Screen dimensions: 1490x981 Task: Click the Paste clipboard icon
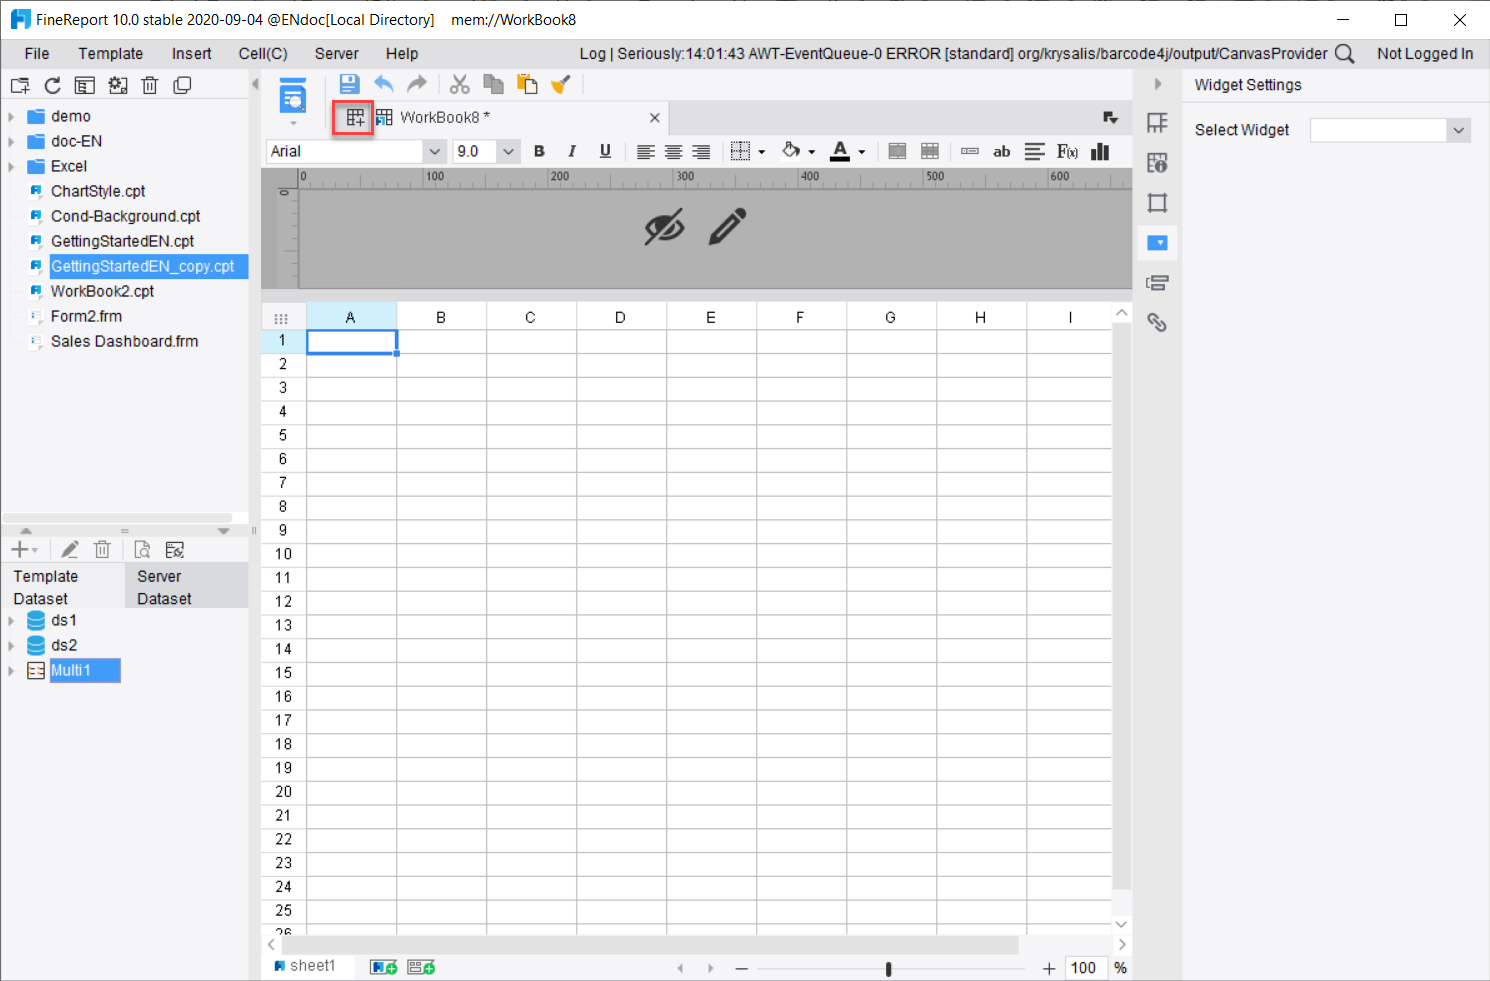pyautogui.click(x=527, y=84)
